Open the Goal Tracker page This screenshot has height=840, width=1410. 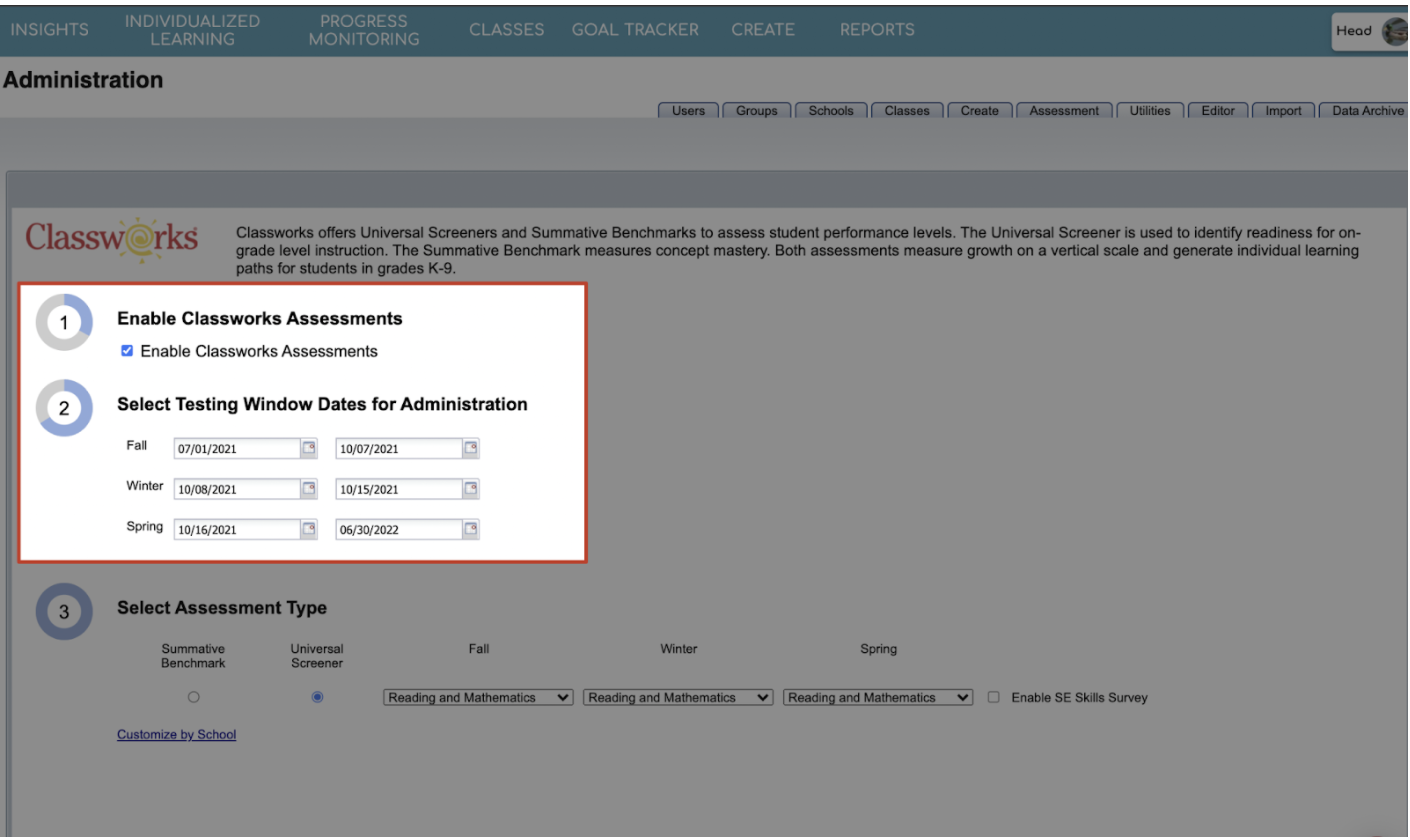click(x=635, y=30)
